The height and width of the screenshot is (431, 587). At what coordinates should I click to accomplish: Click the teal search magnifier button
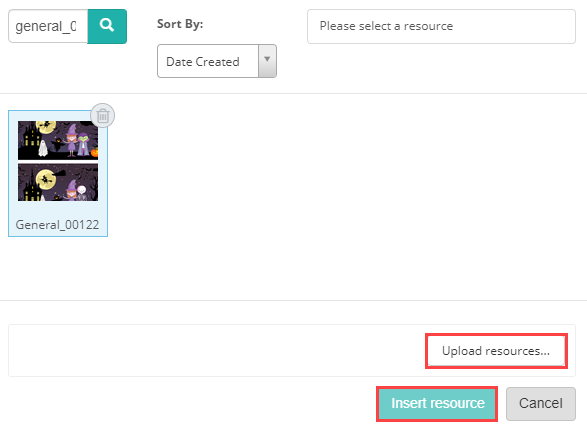[107, 26]
